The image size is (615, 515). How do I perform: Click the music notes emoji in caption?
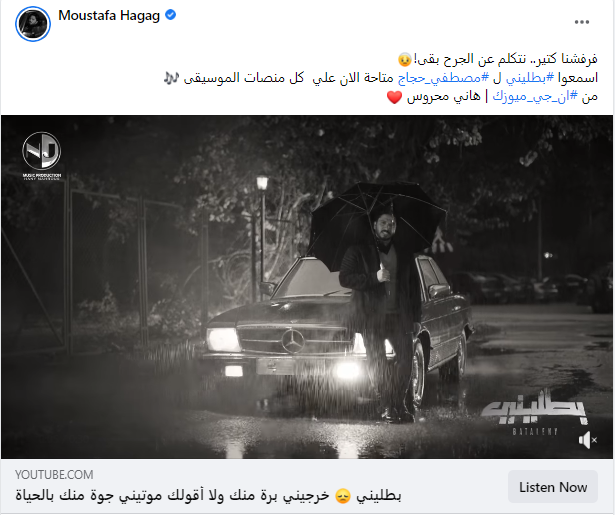click(171, 78)
